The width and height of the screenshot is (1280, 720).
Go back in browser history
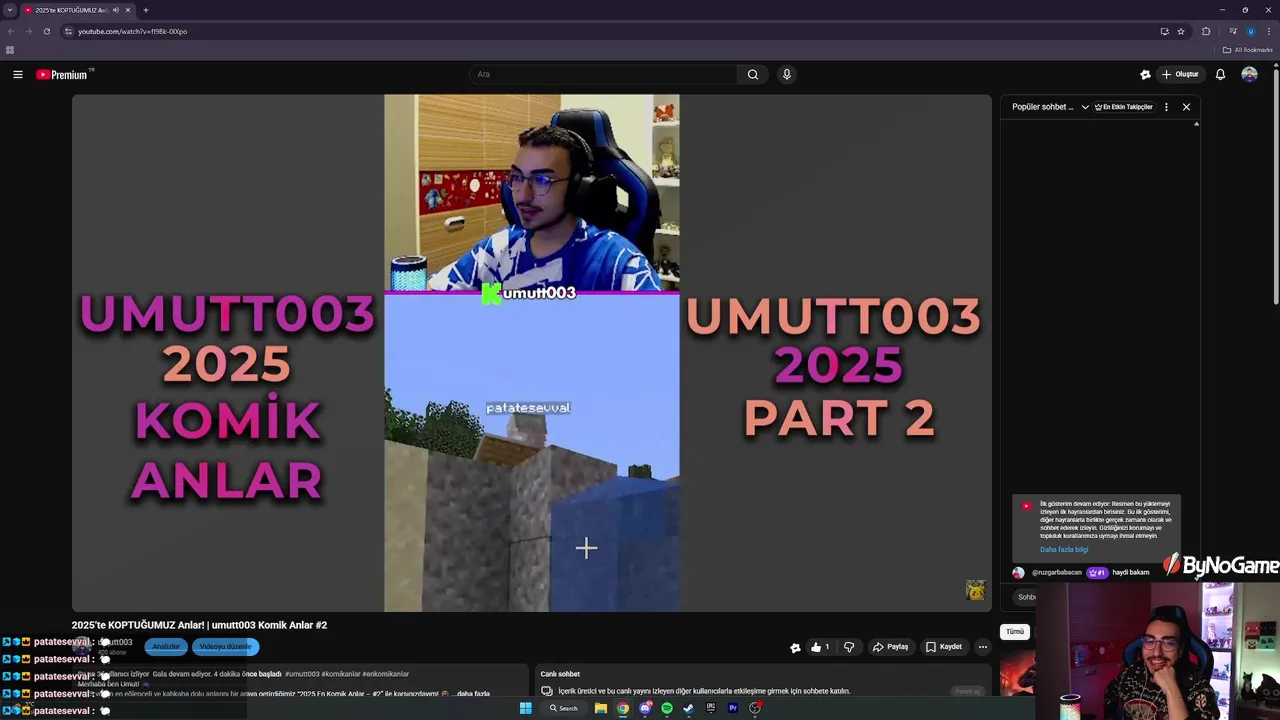coord(11,31)
